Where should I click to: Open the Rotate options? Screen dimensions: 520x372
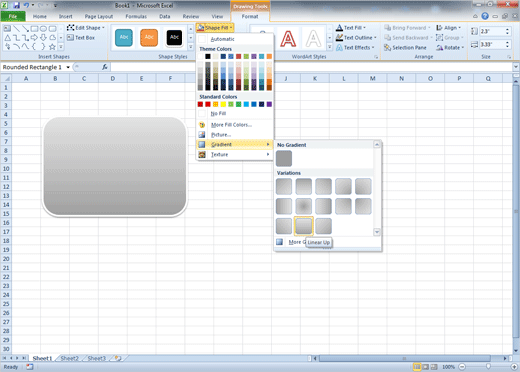[450, 48]
